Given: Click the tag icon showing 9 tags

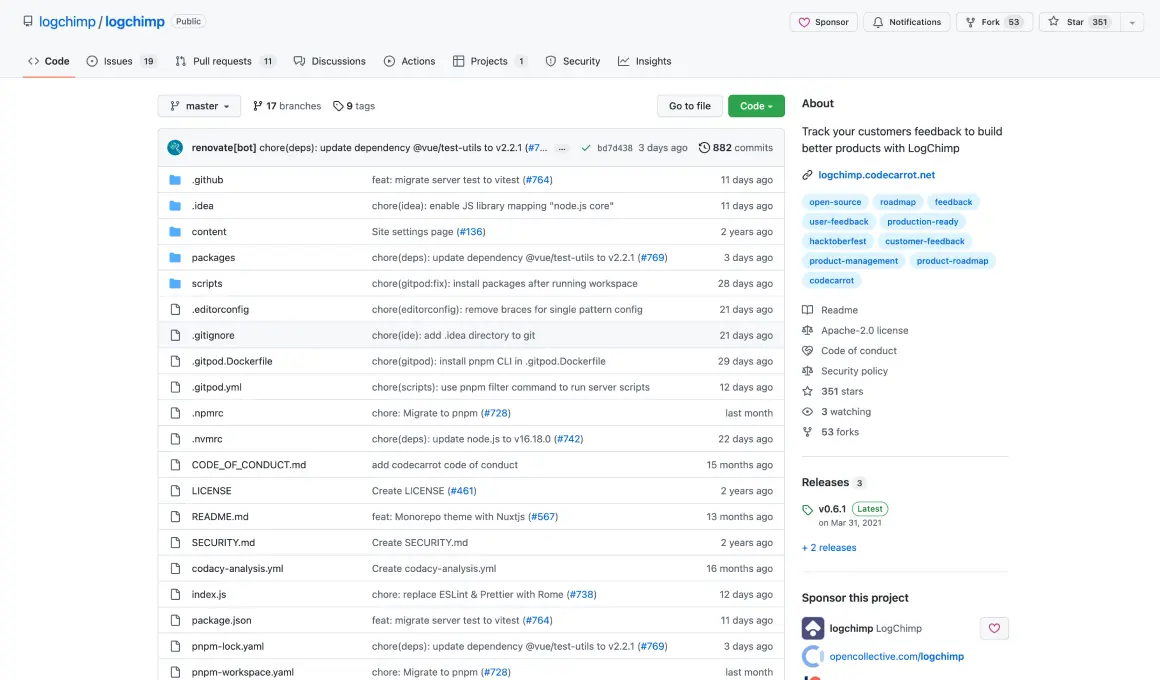Looking at the screenshot, I should (x=337, y=105).
